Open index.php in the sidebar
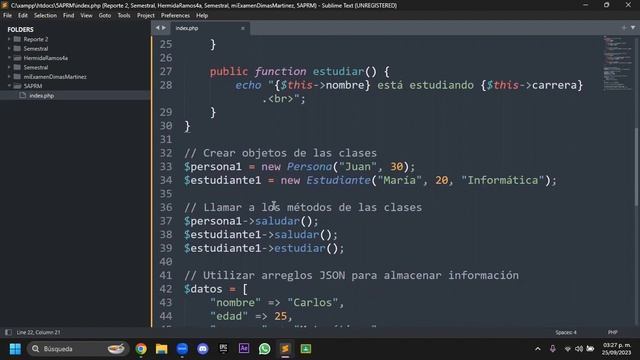Image resolution: width=640 pixels, height=360 pixels. pyautogui.click(x=41, y=96)
